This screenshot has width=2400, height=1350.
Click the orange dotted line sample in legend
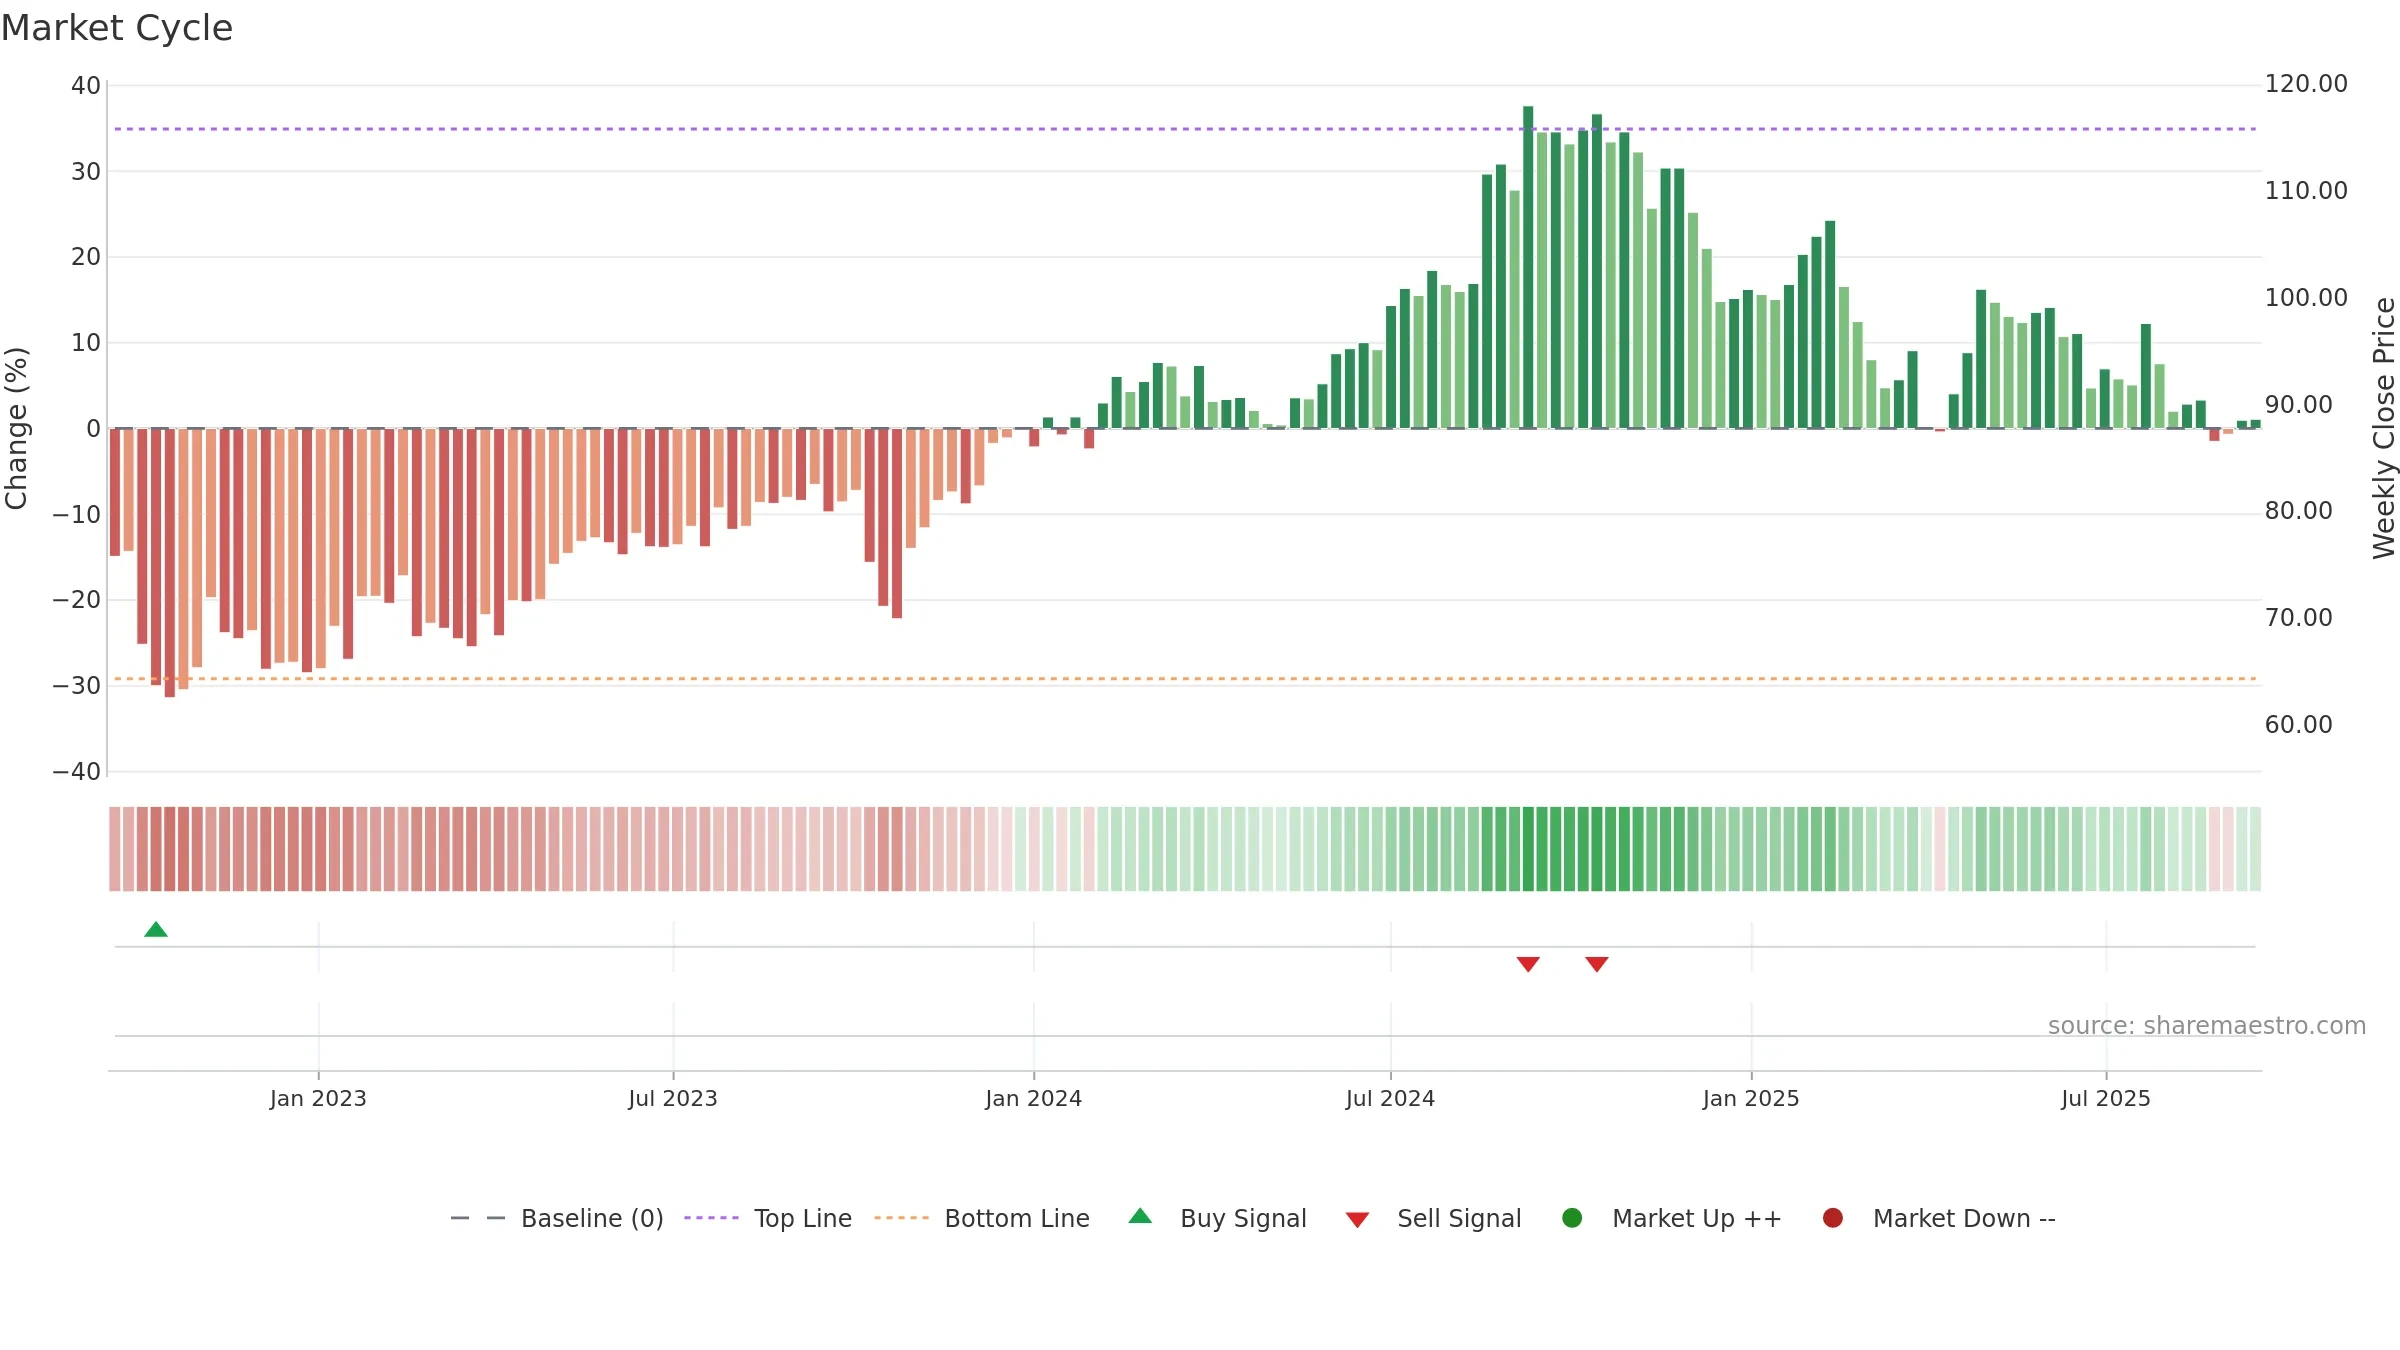tap(902, 1218)
